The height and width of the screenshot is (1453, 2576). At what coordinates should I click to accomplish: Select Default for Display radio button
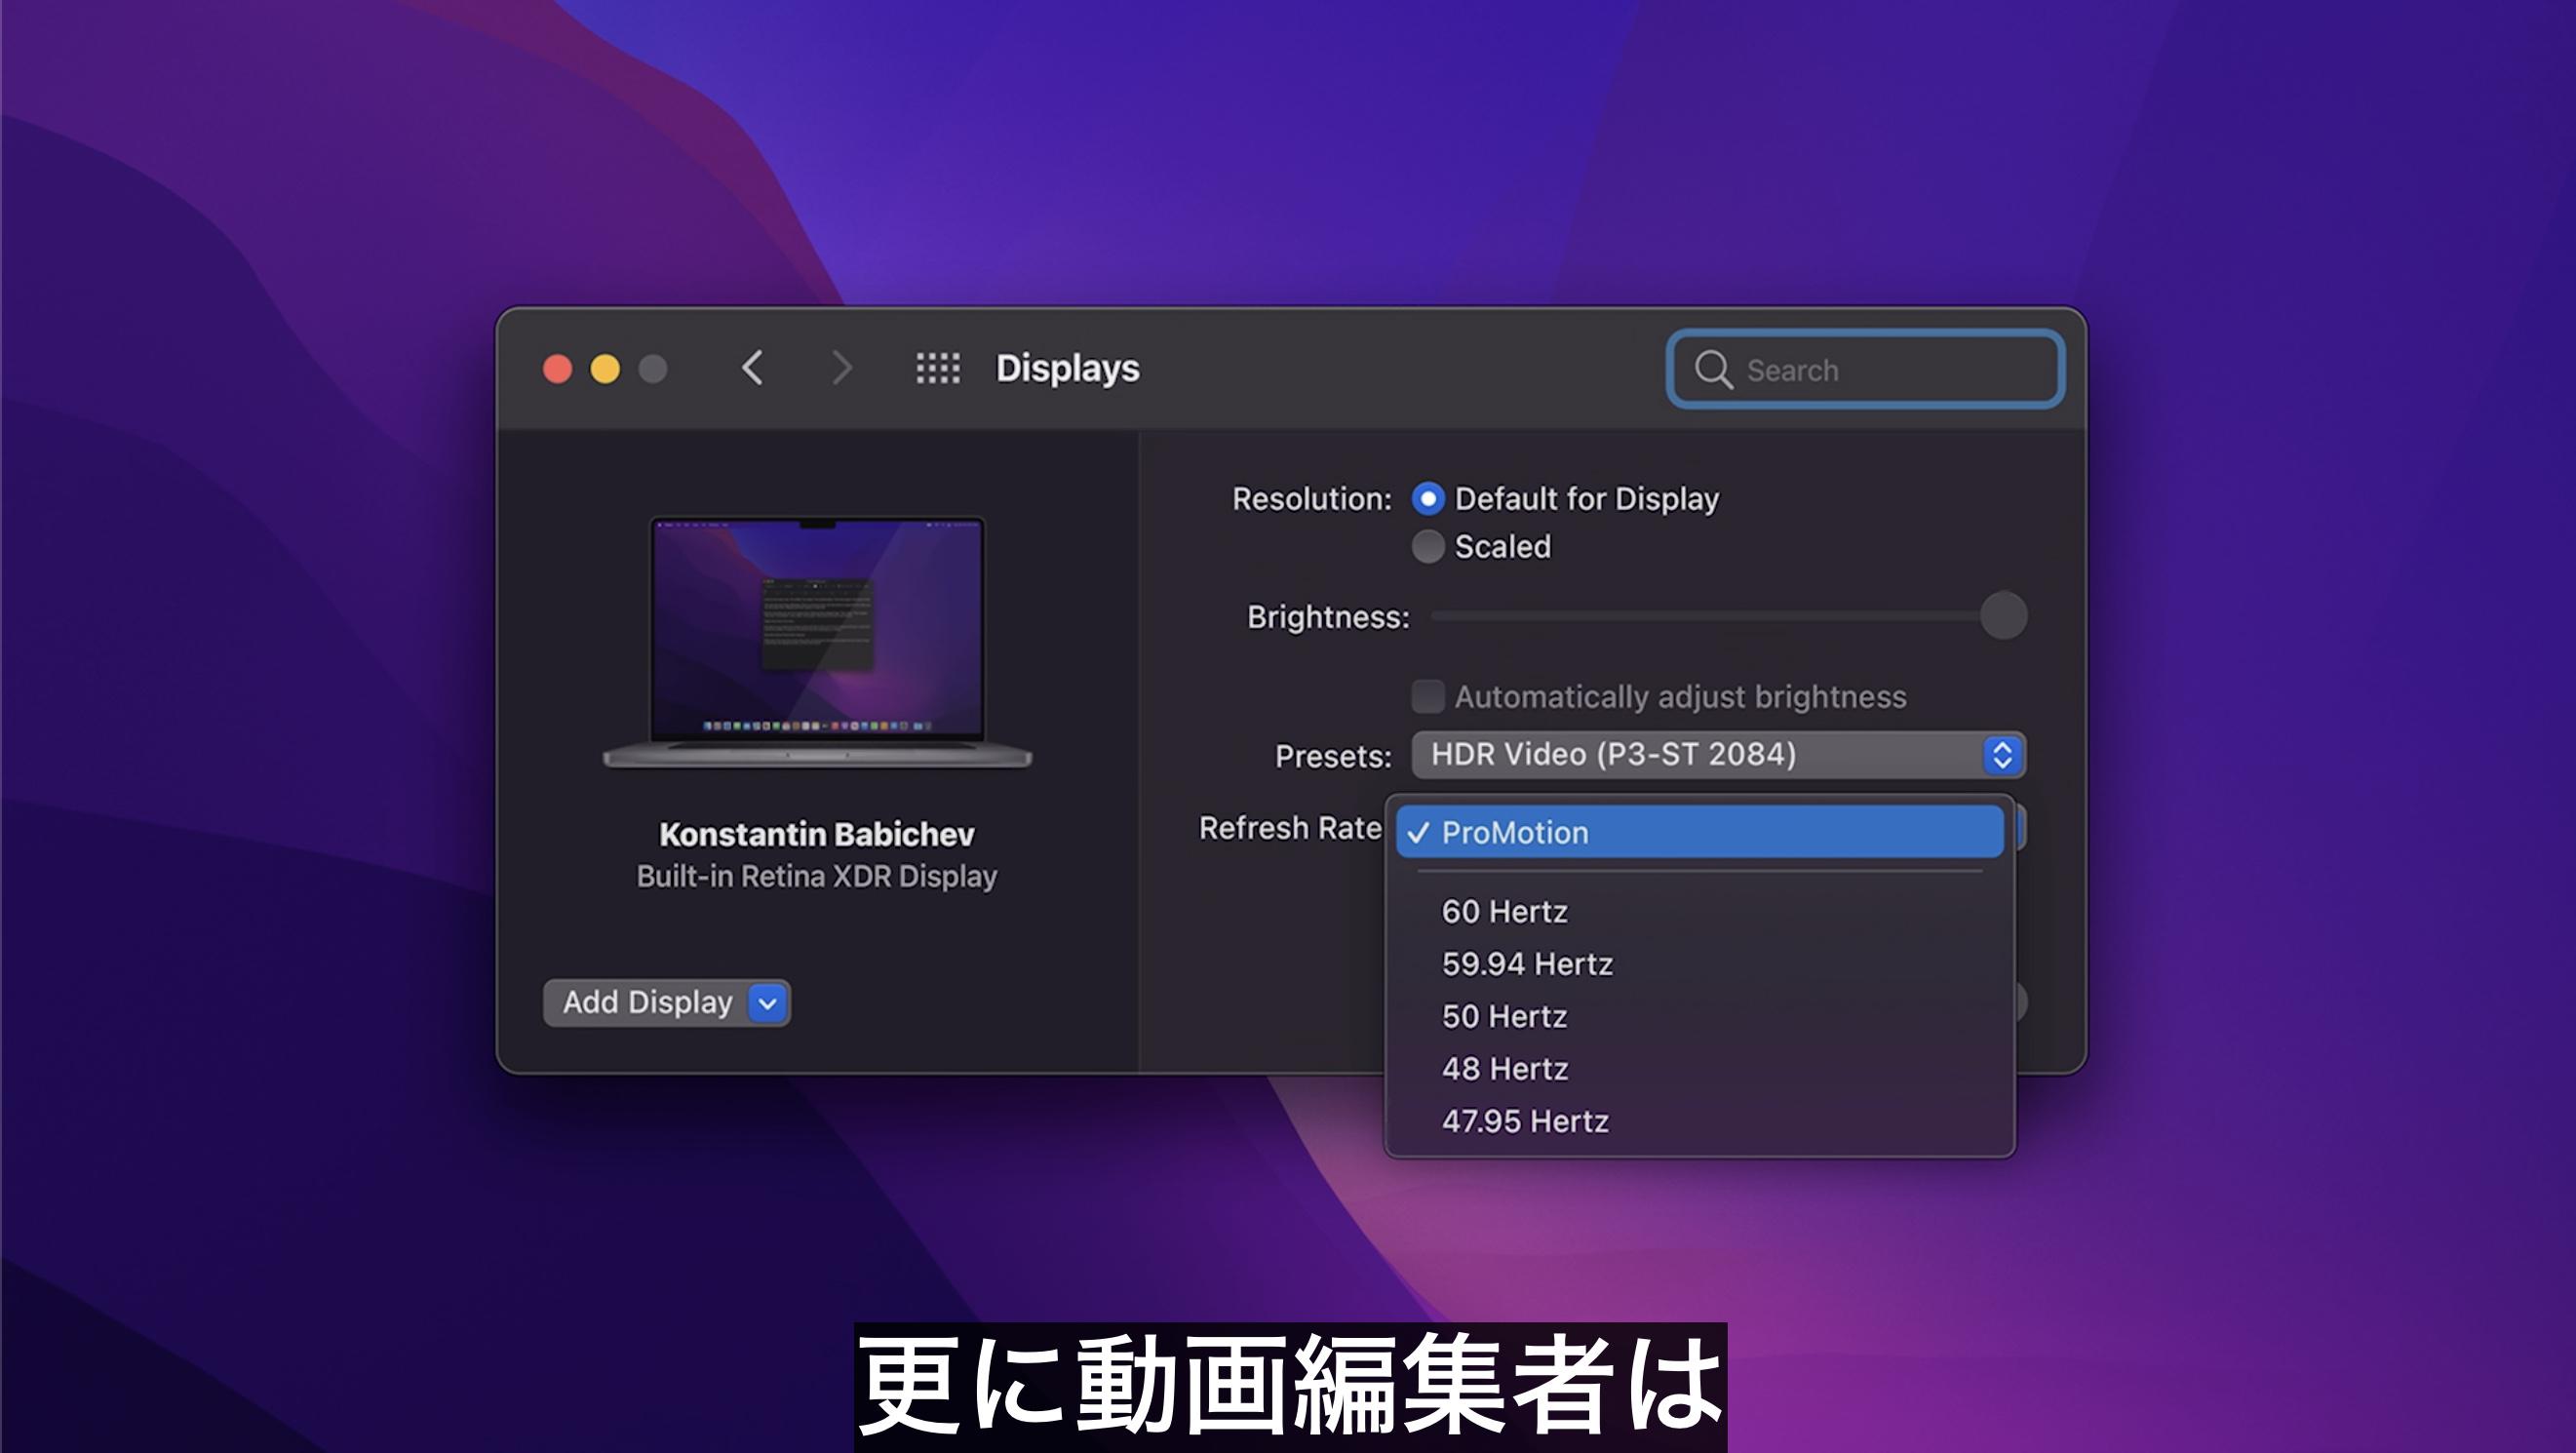(x=1427, y=495)
